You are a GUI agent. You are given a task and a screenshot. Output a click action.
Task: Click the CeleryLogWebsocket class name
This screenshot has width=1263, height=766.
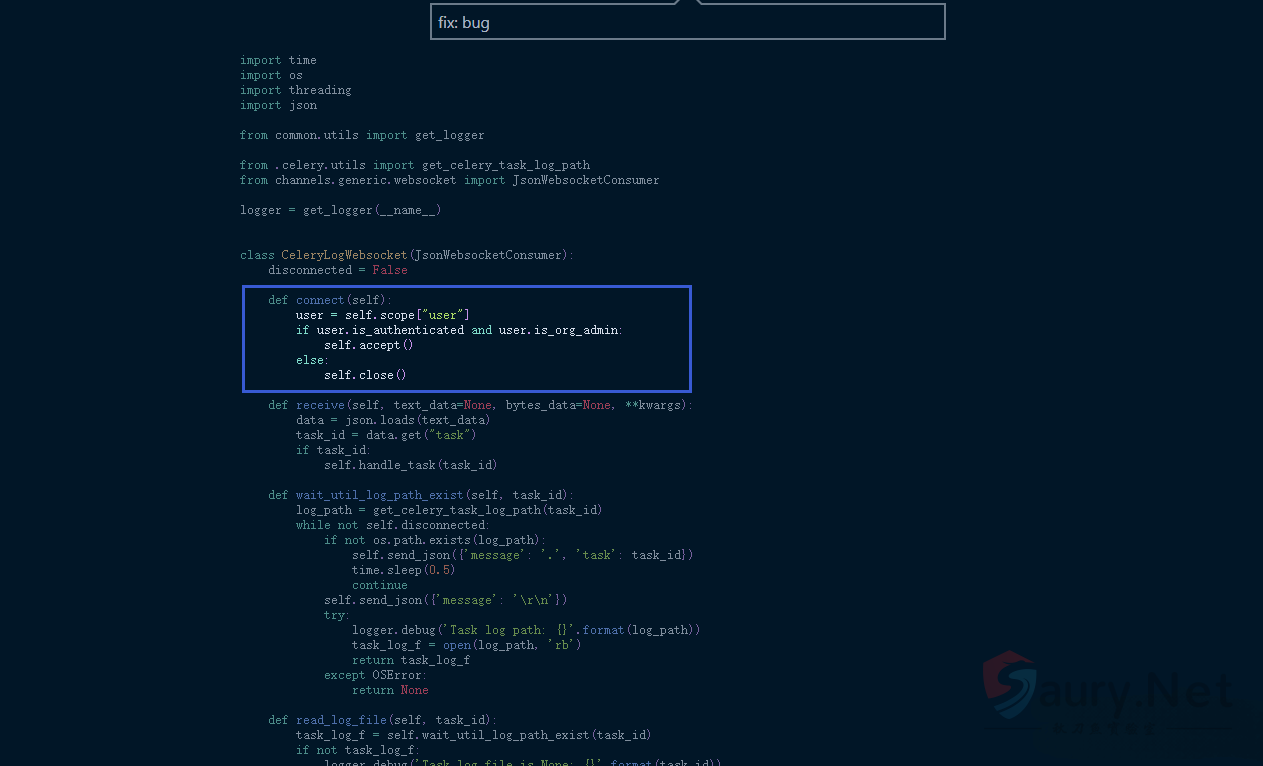345,254
